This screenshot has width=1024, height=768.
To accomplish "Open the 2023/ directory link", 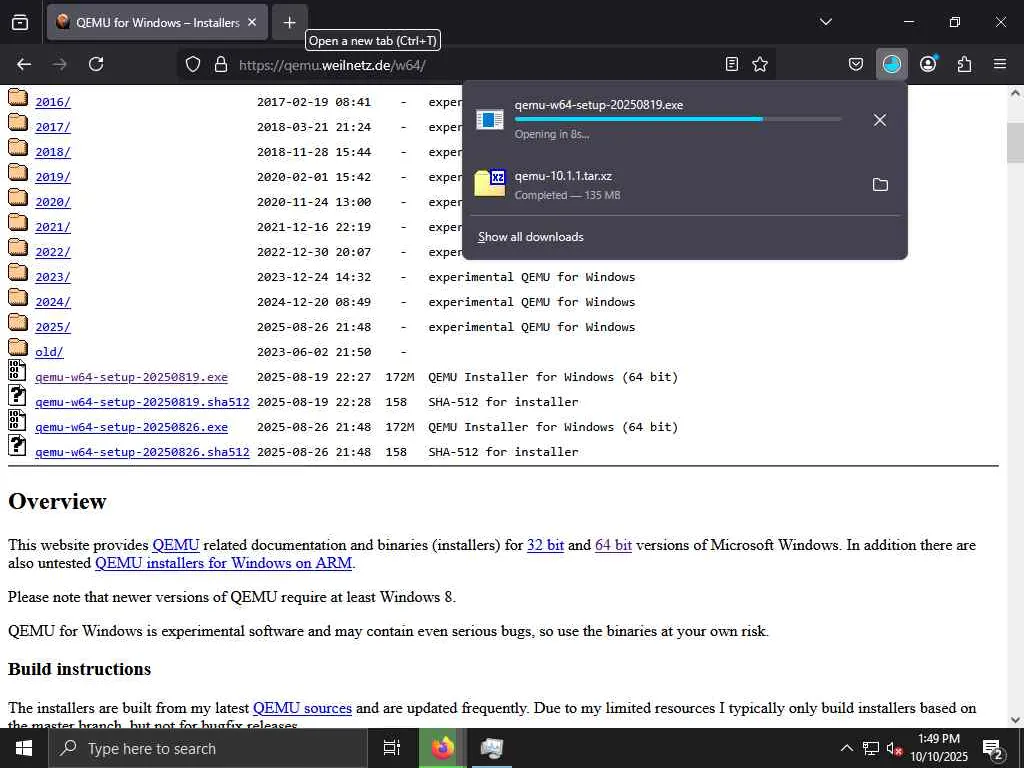I will tap(53, 277).
